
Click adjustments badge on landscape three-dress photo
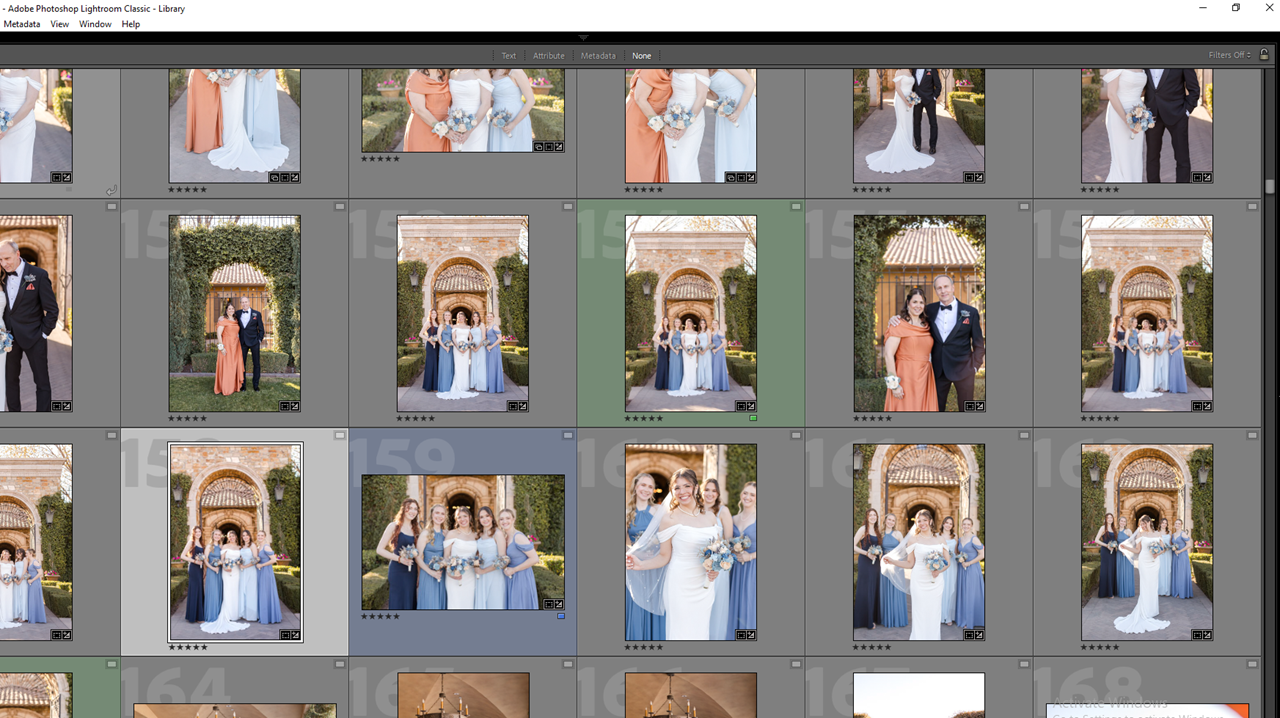point(558,147)
